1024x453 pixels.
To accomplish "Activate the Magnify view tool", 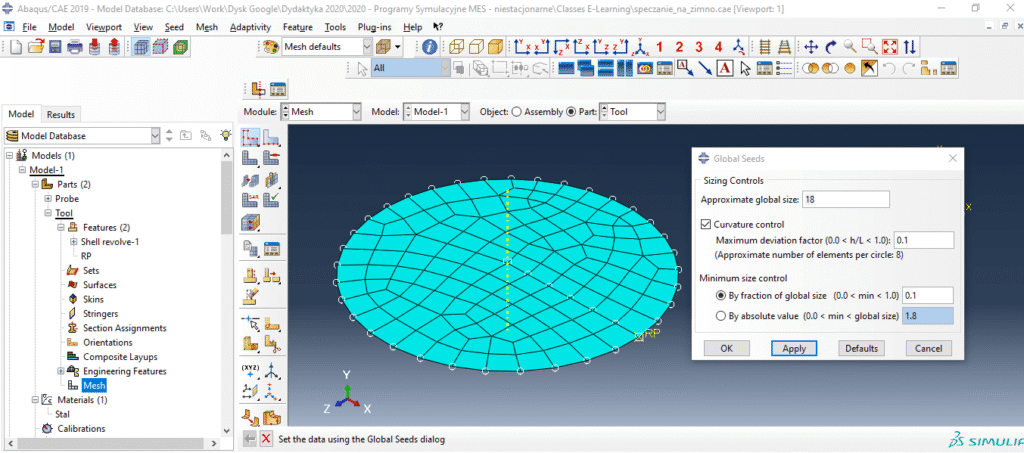I will pos(850,47).
